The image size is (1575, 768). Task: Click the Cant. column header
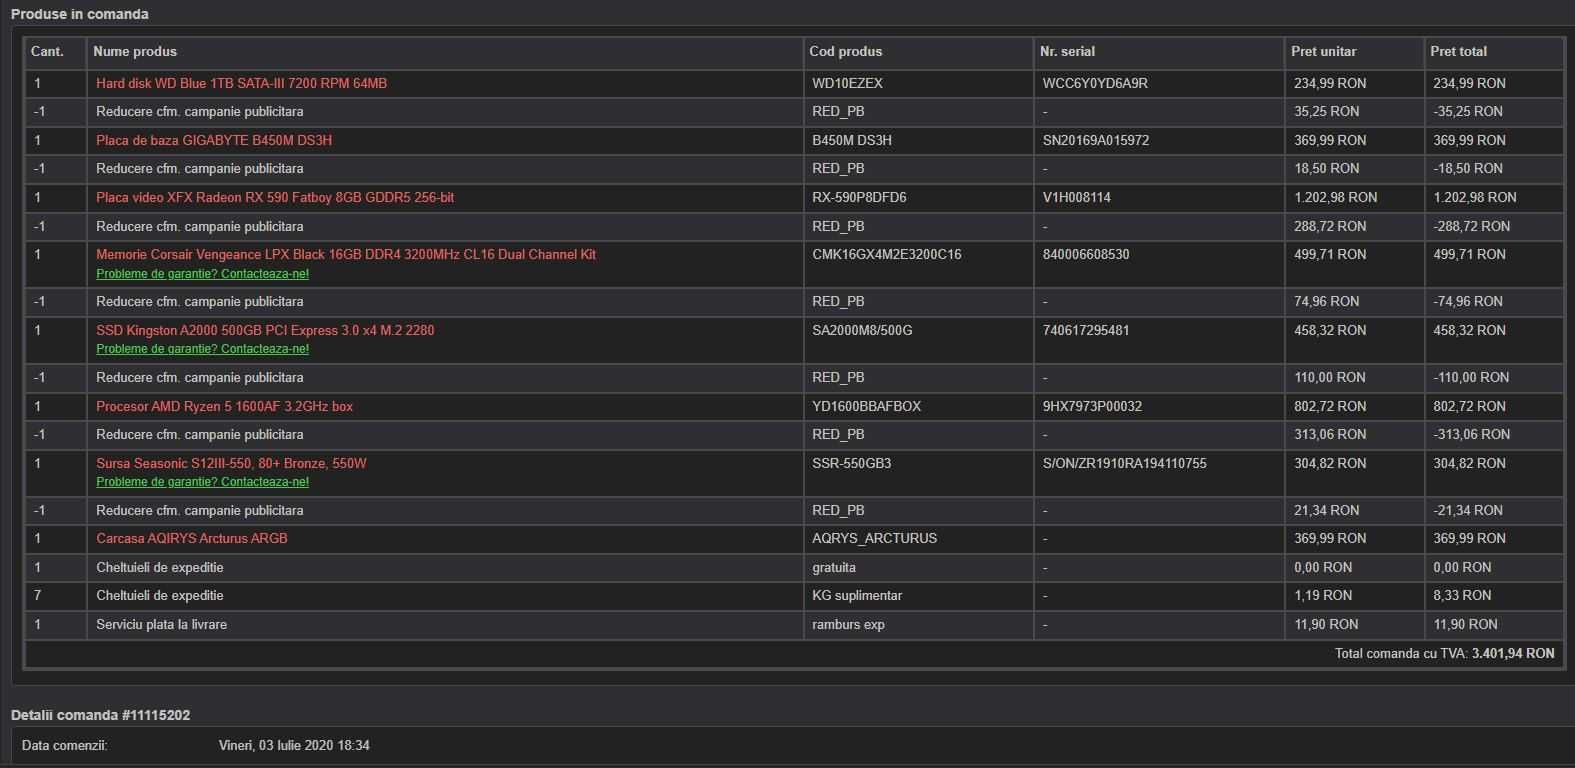coord(47,51)
